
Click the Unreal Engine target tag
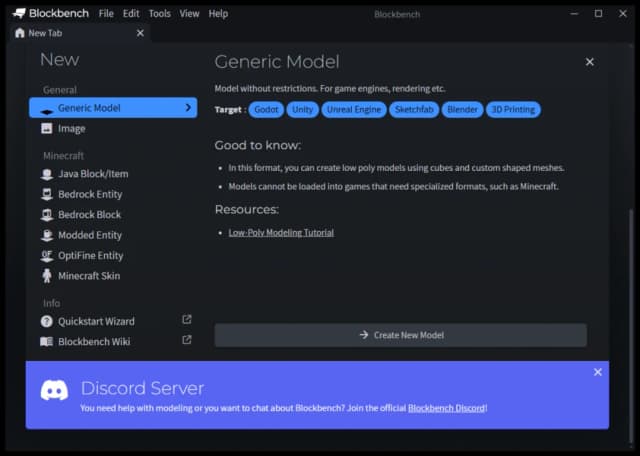coord(354,109)
